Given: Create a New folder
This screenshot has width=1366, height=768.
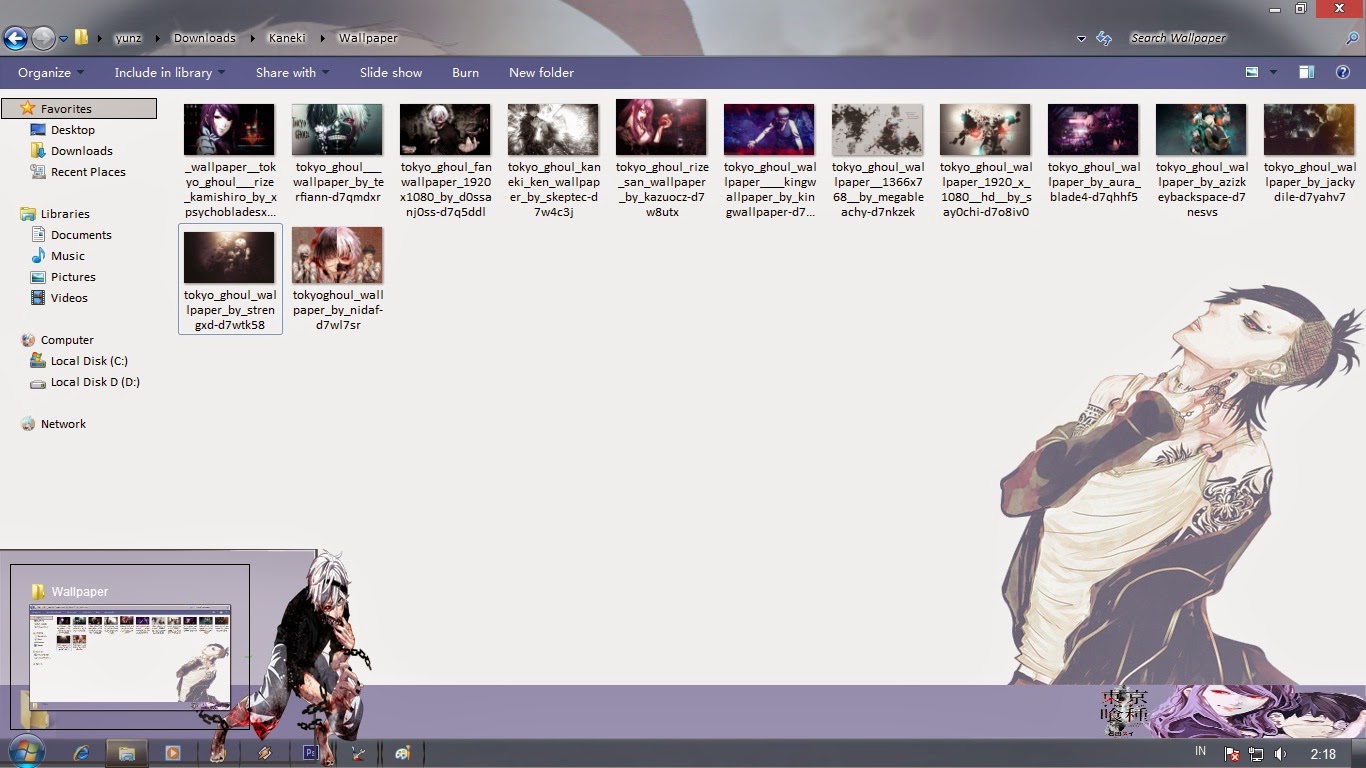Looking at the screenshot, I should point(541,72).
